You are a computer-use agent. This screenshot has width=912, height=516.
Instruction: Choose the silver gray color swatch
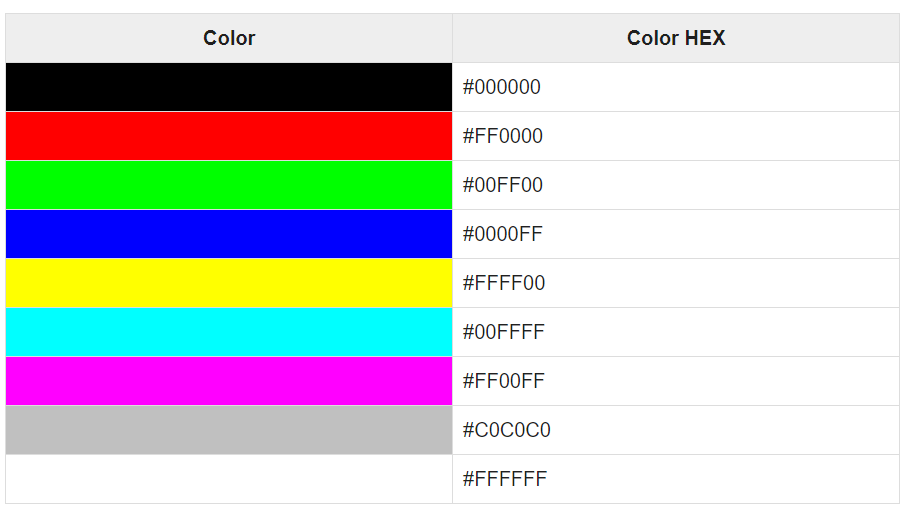click(229, 430)
